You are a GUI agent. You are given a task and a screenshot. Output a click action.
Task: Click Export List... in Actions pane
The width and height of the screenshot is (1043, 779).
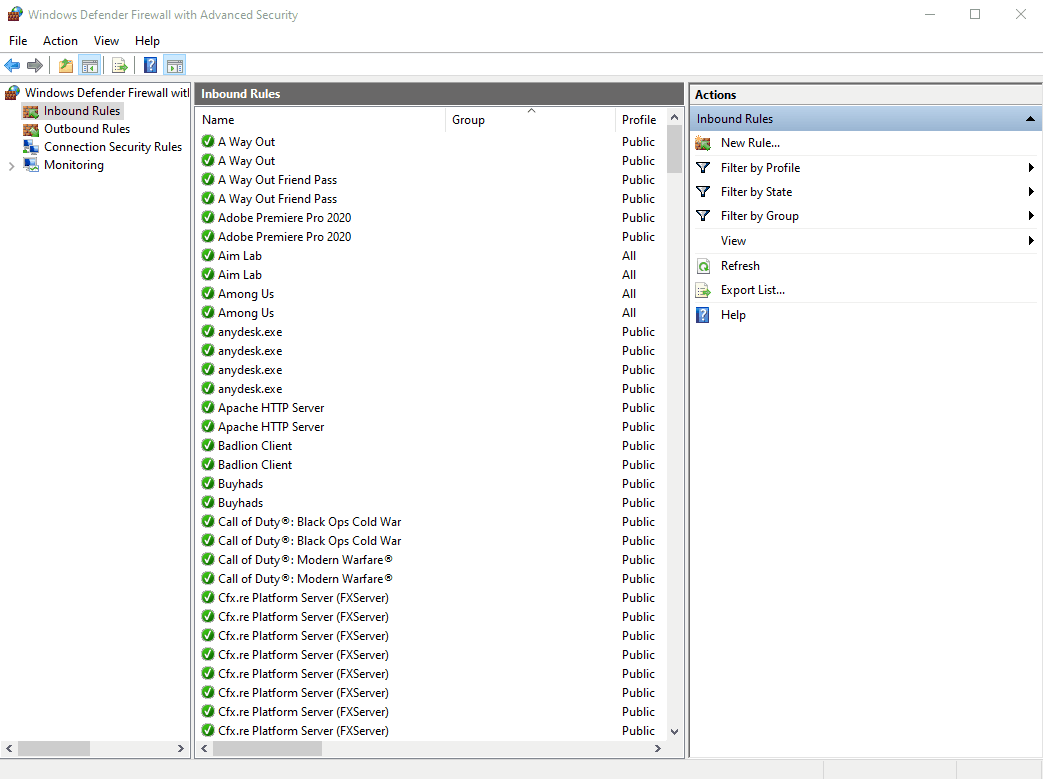coord(752,290)
